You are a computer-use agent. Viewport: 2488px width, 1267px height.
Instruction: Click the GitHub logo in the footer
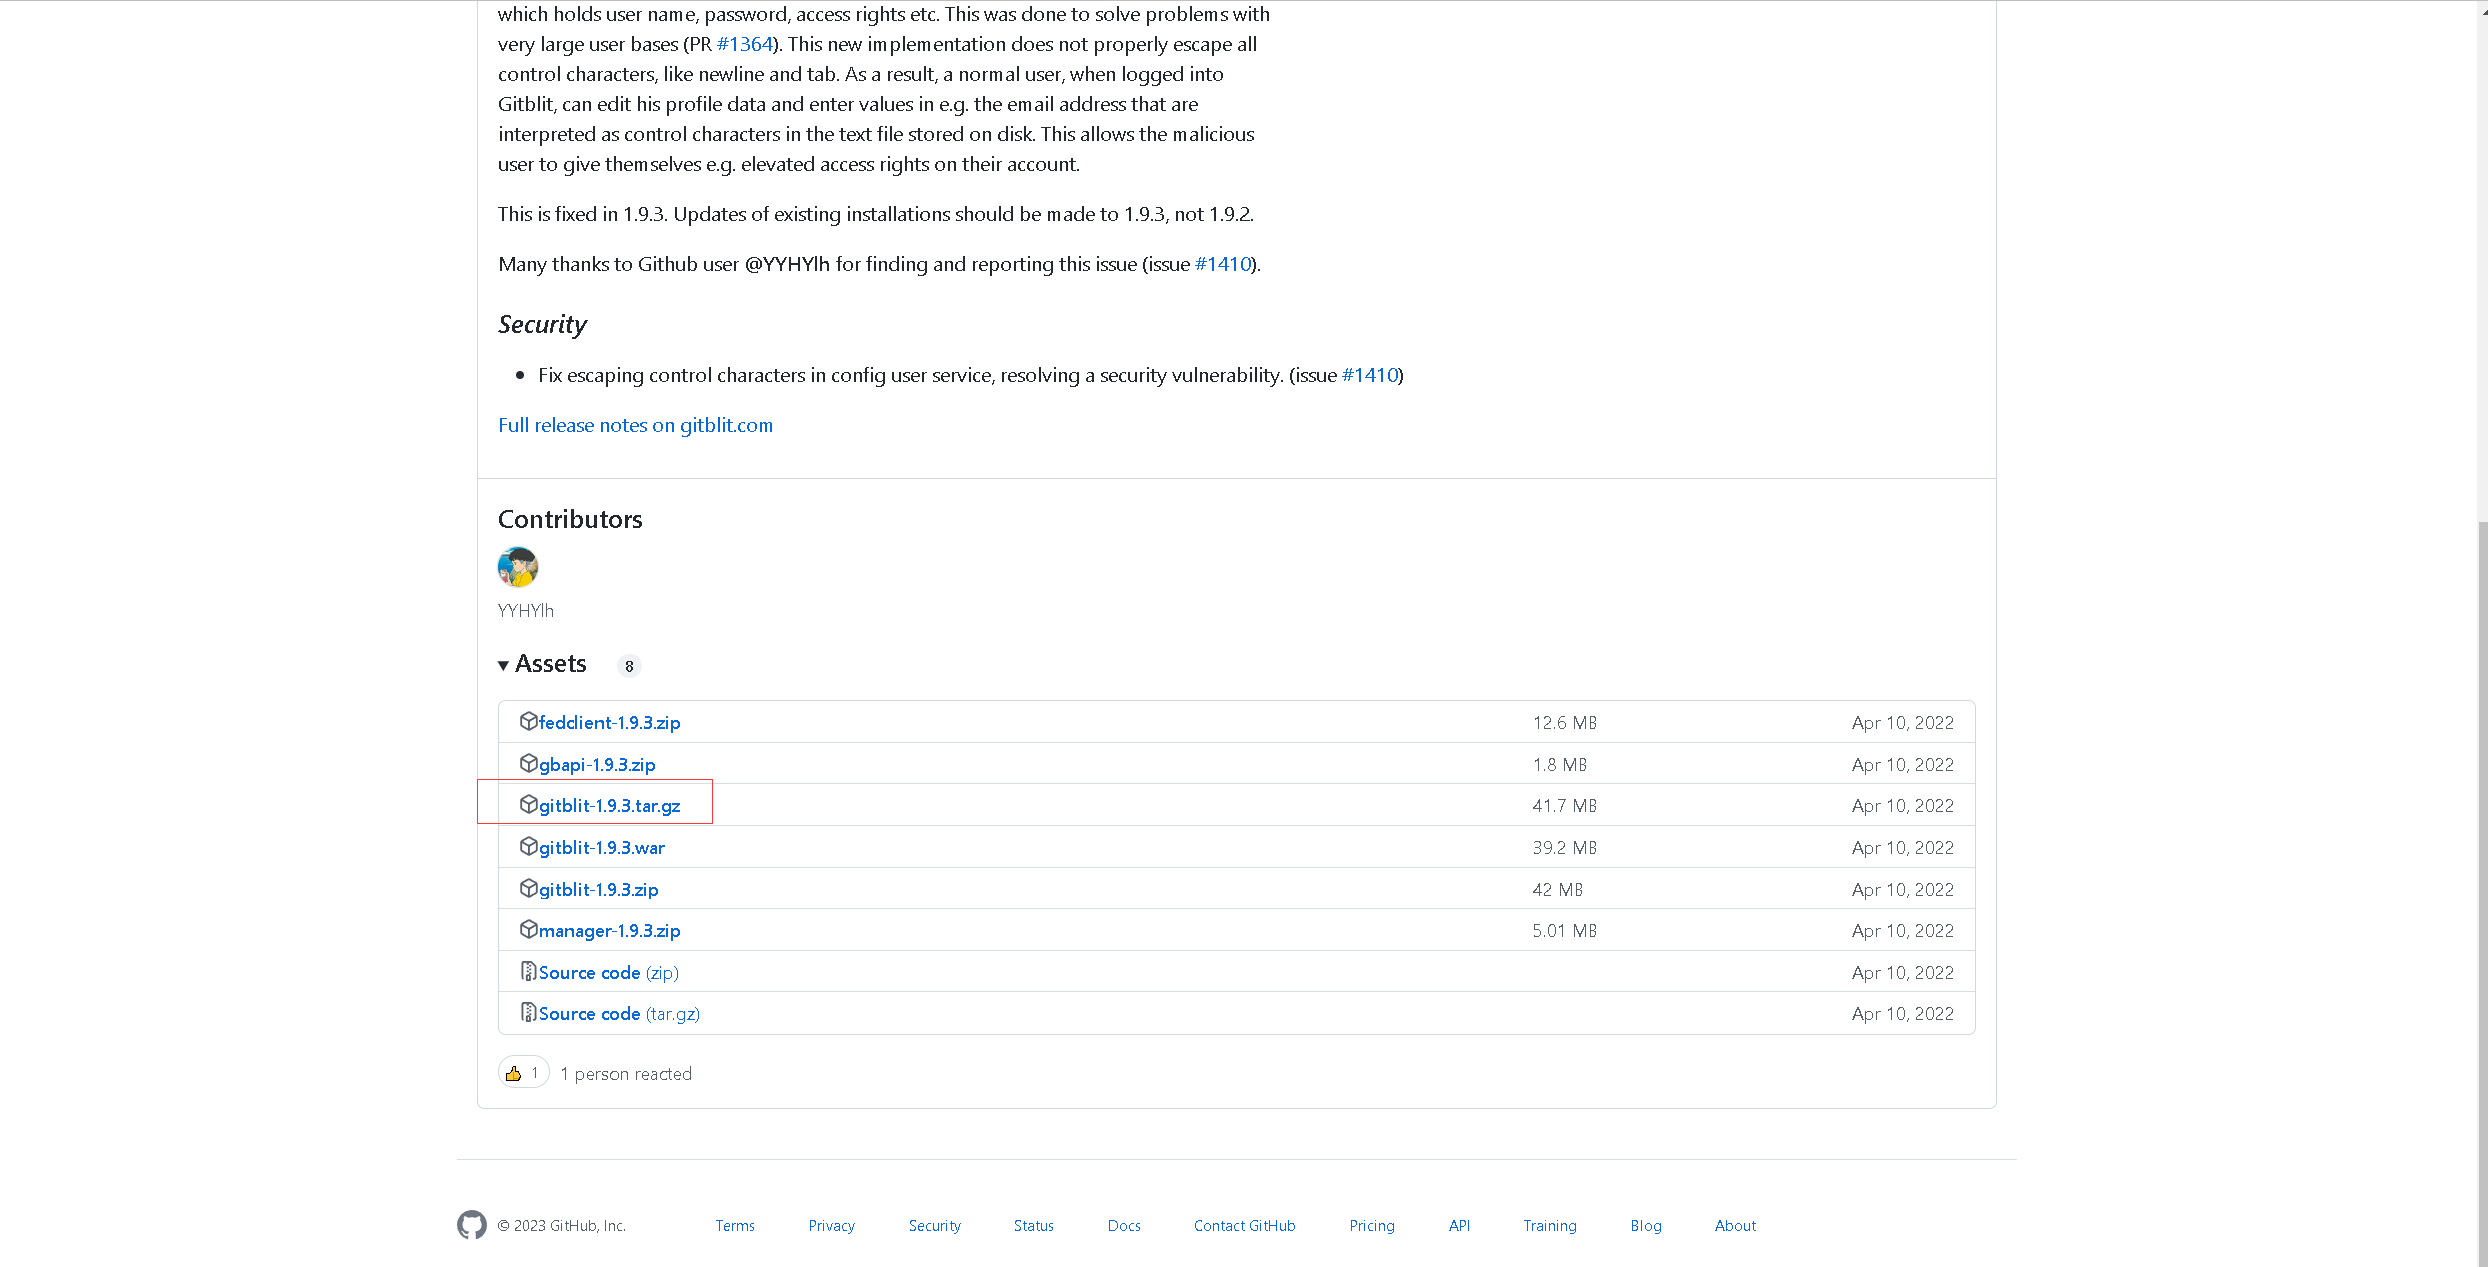[472, 1225]
